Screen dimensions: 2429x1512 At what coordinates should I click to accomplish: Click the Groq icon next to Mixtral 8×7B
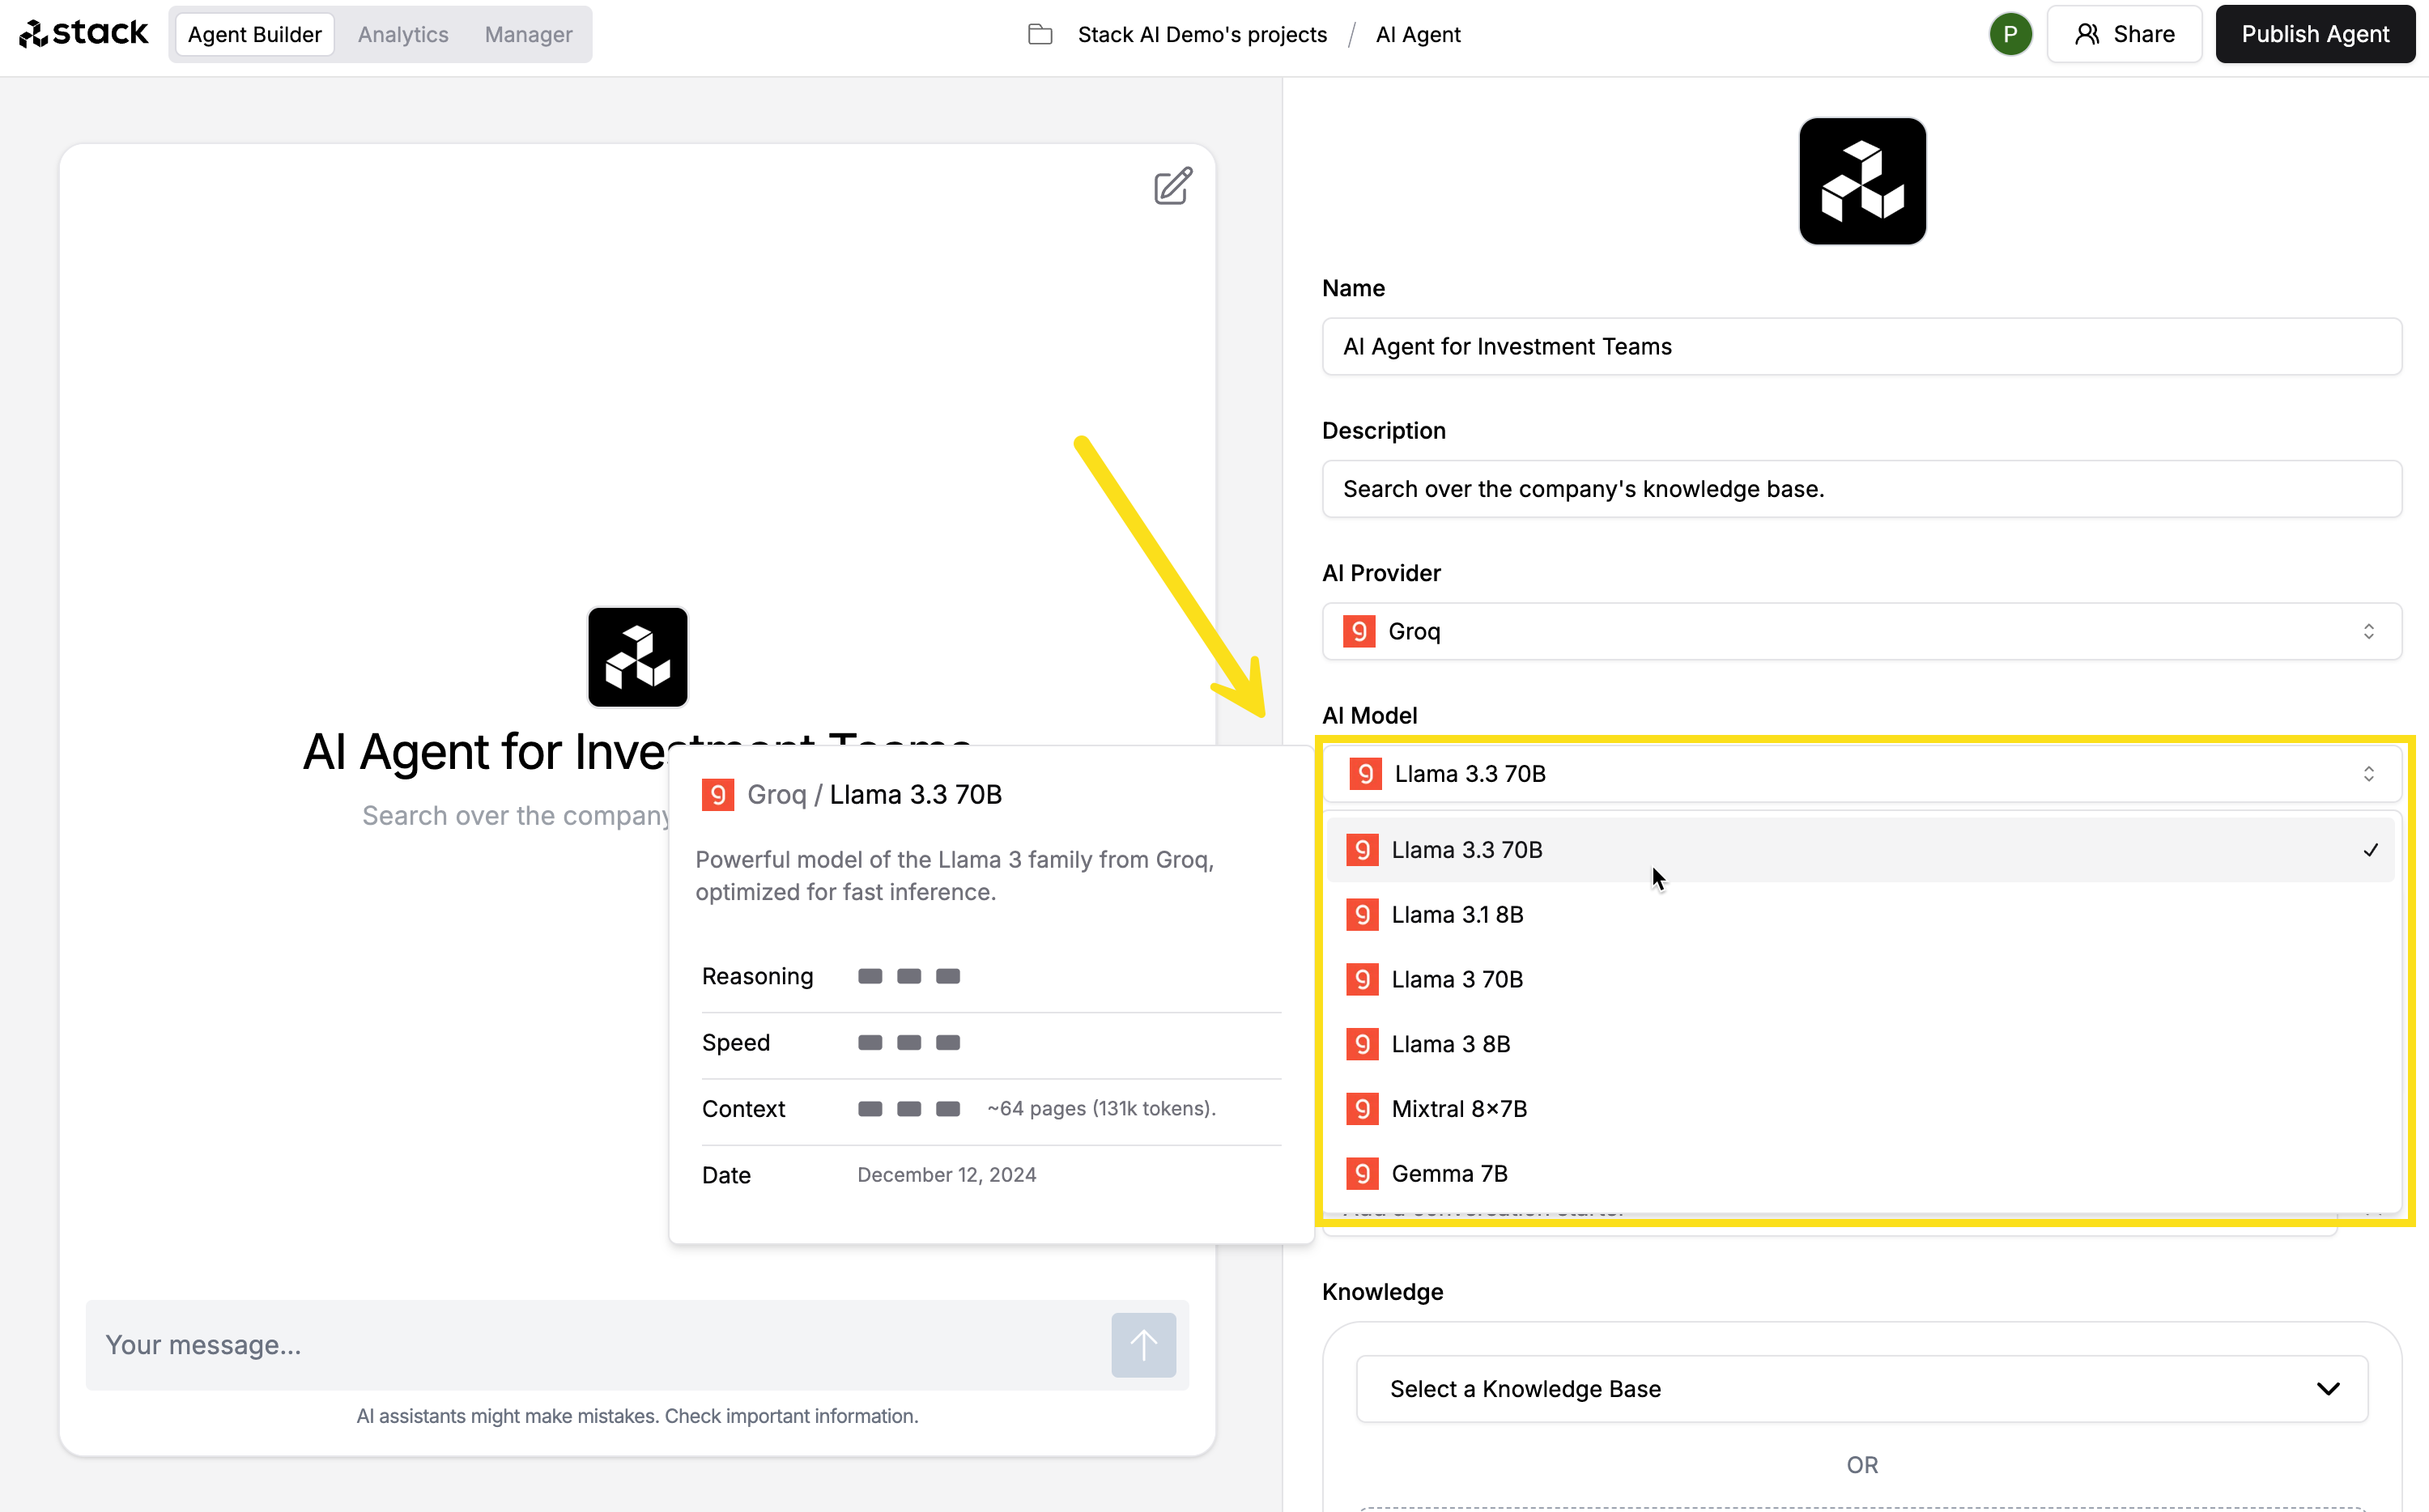(x=1362, y=1109)
